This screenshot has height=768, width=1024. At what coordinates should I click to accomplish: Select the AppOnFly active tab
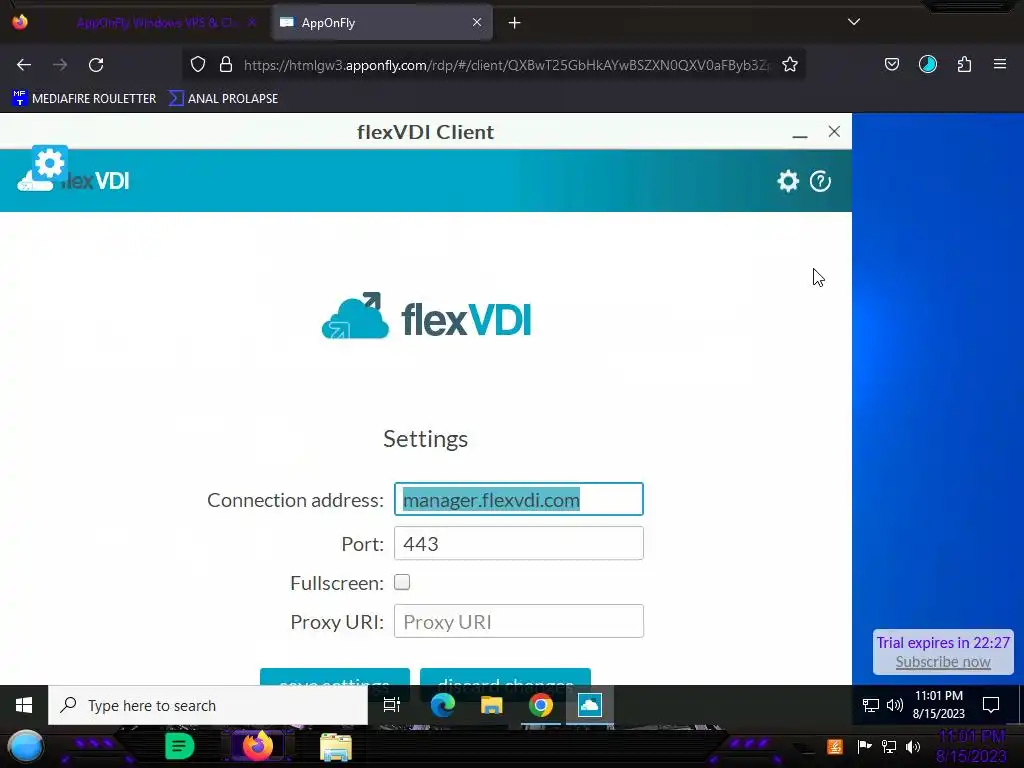tap(382, 23)
